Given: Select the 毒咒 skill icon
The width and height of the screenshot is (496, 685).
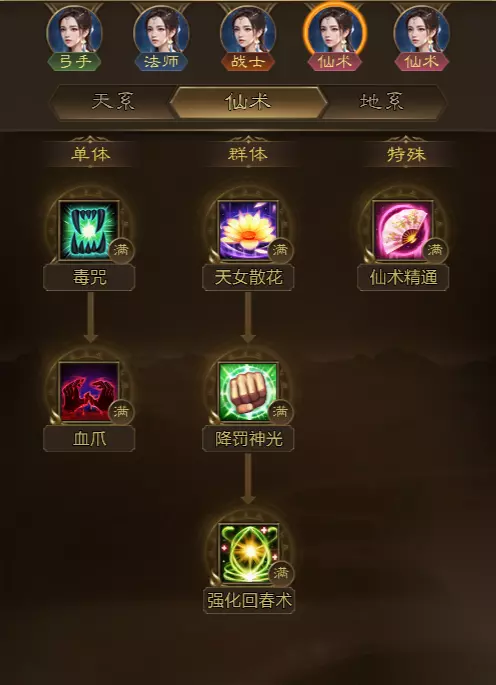Looking at the screenshot, I should coord(89,230).
